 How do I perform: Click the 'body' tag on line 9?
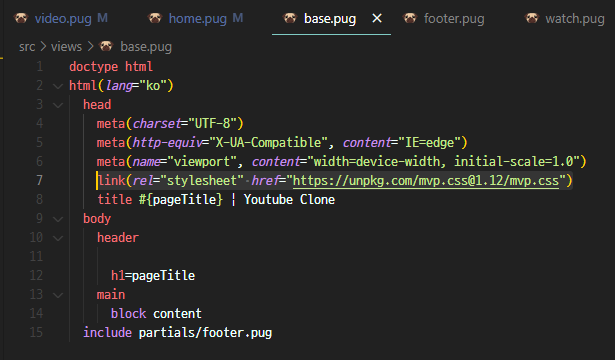click(x=97, y=219)
